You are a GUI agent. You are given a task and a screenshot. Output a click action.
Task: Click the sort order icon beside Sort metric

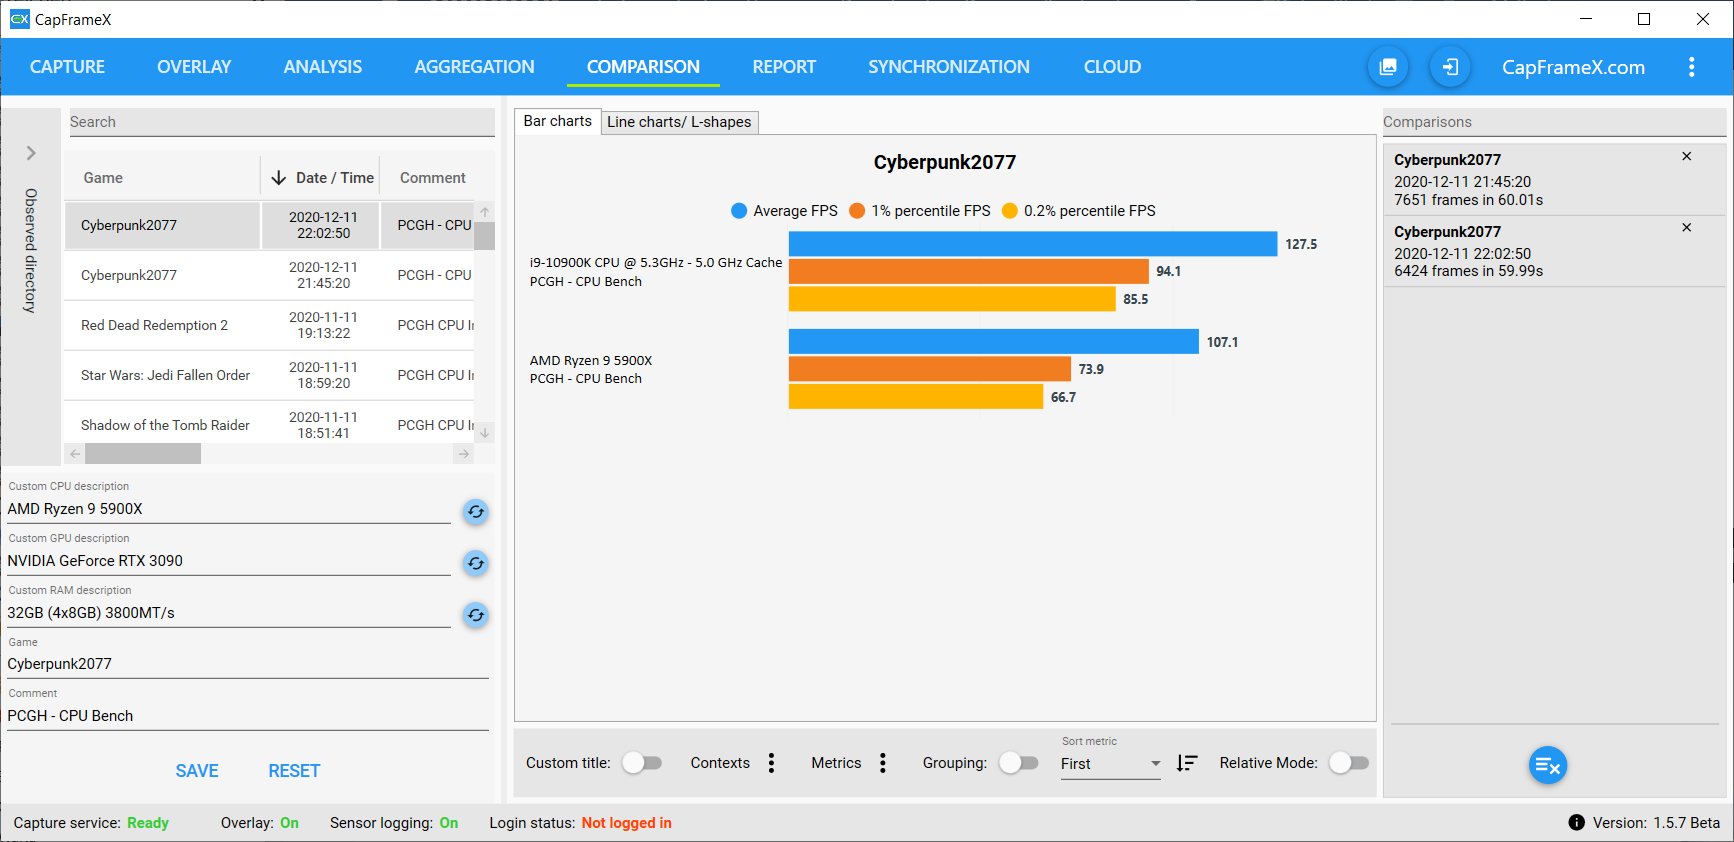[1186, 763]
